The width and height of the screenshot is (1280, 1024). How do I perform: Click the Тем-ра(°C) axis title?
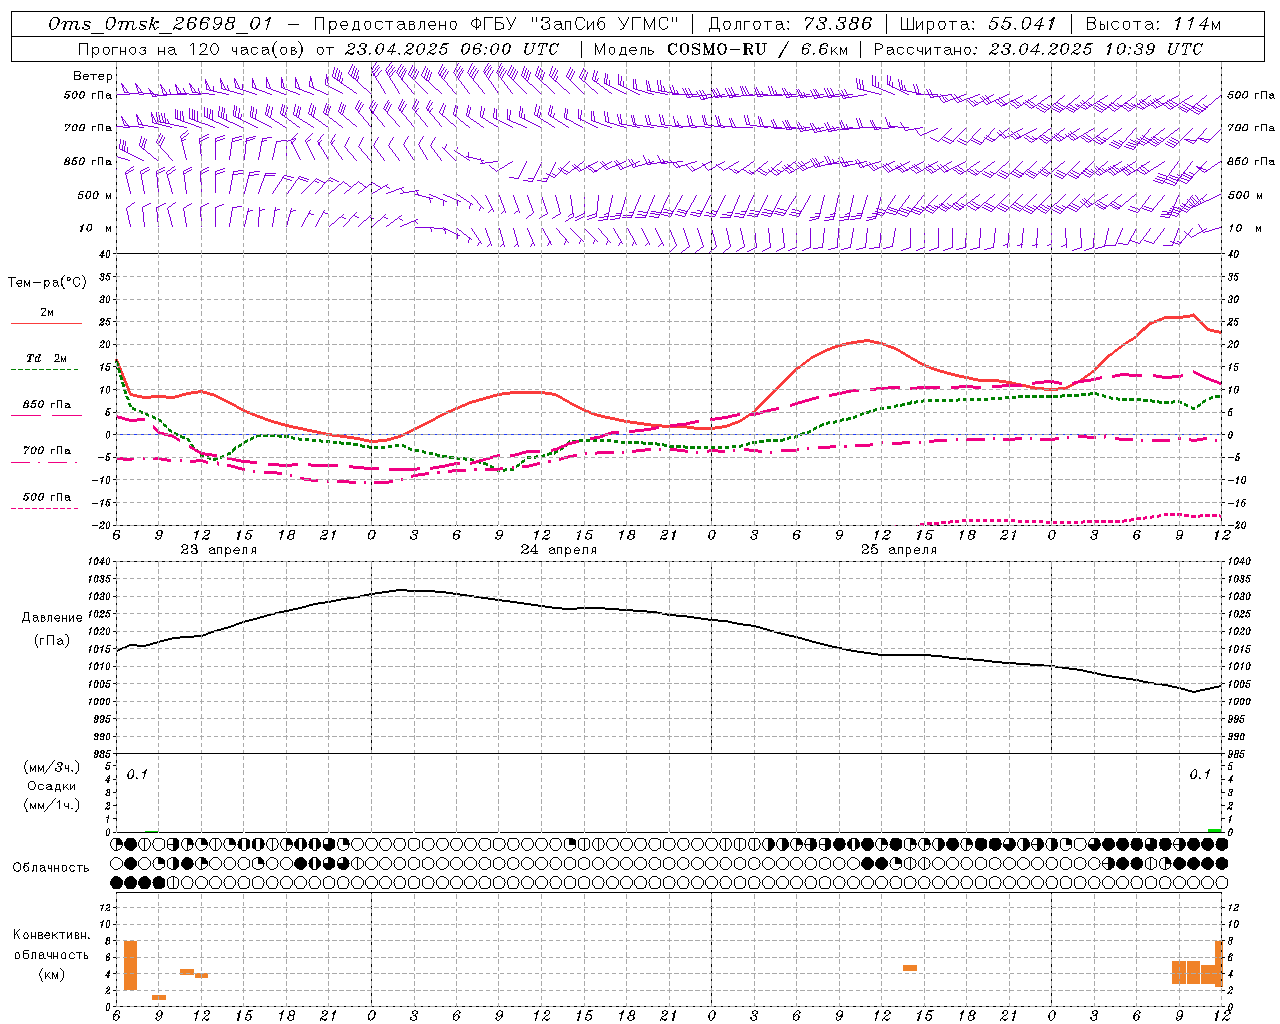pyautogui.click(x=47, y=283)
